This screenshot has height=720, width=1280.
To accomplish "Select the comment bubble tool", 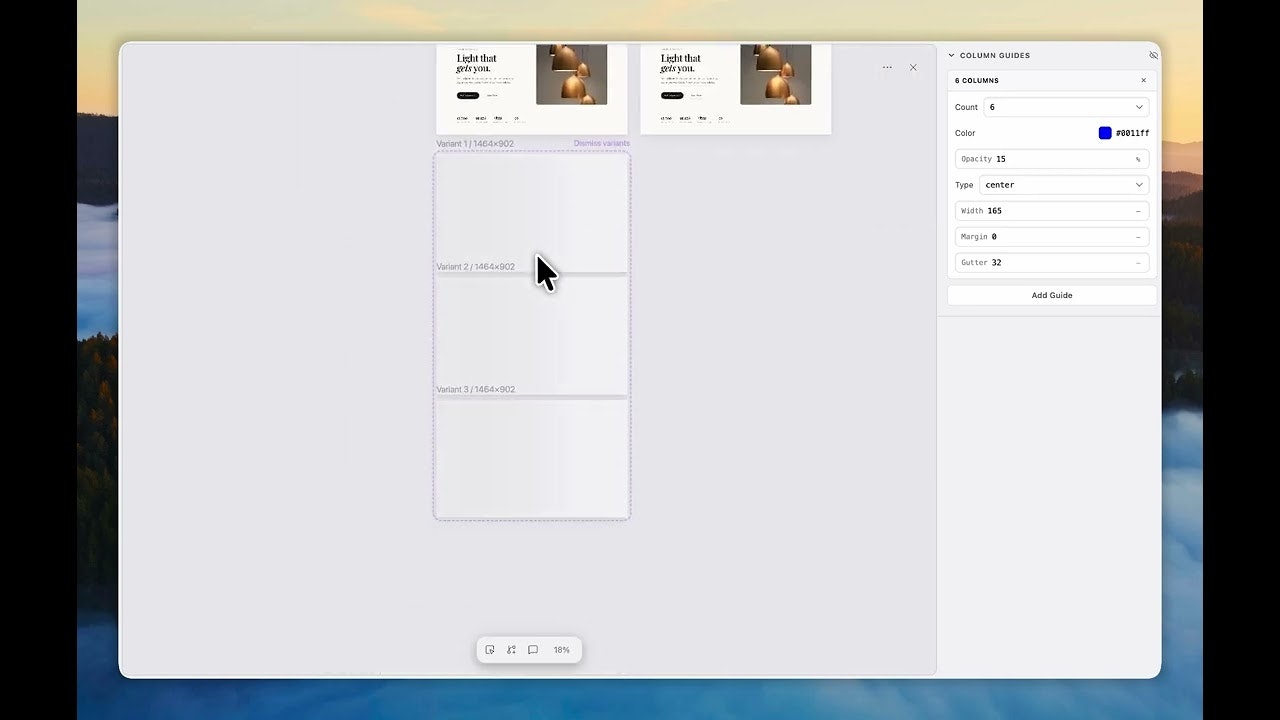I will [533, 649].
